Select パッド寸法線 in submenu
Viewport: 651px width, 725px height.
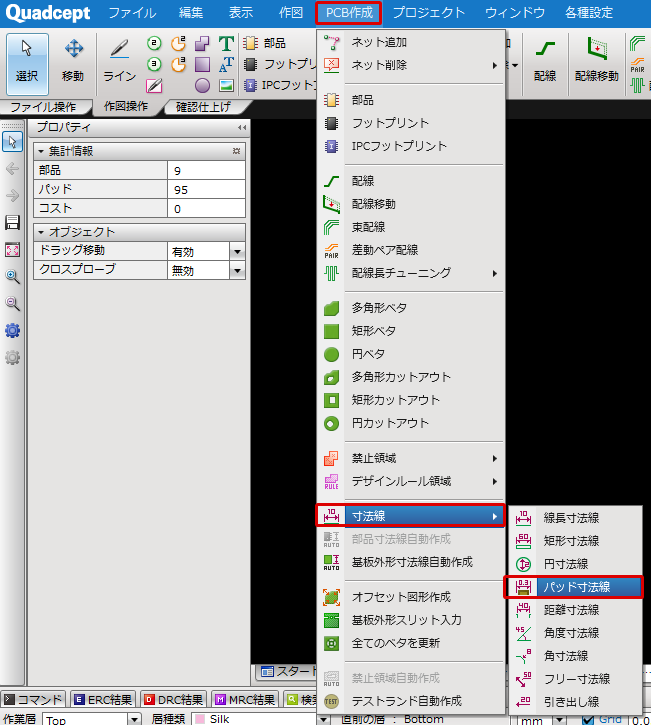[x=576, y=587]
